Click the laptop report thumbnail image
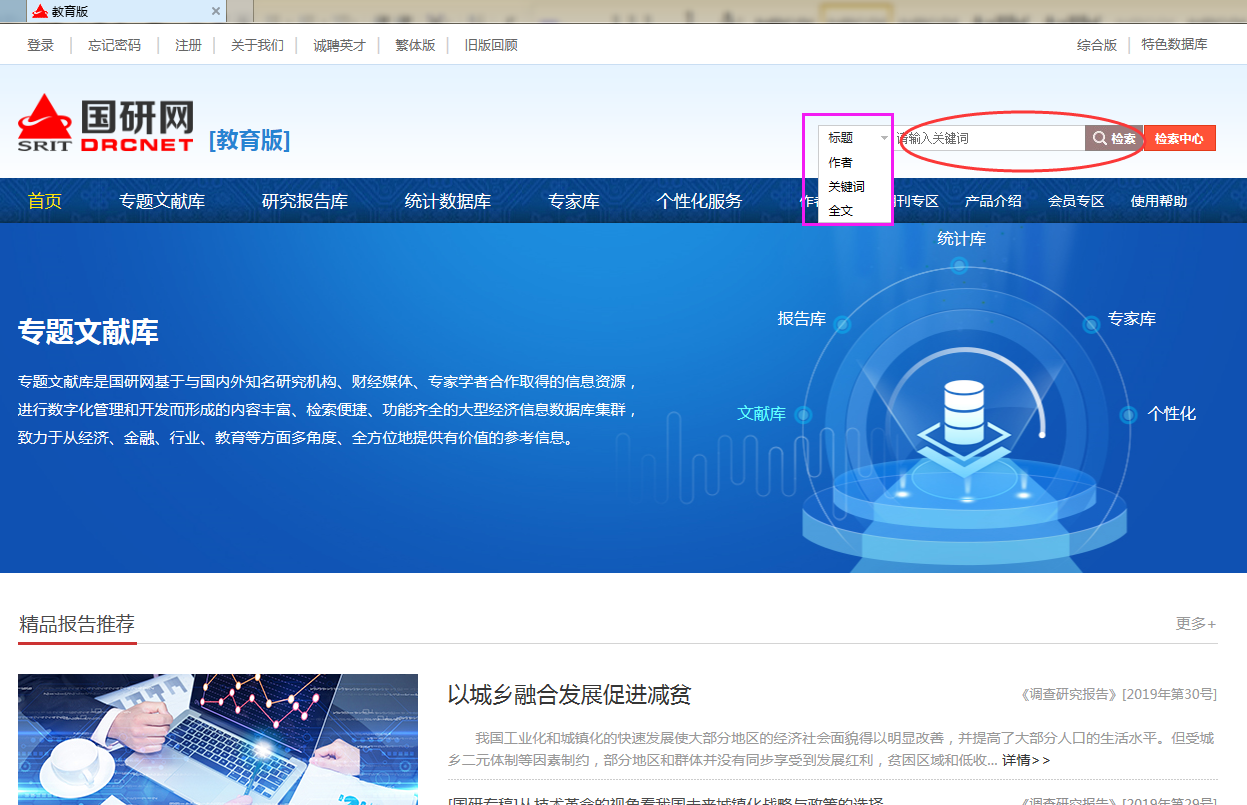Screen dimensions: 1247x805 (x=218, y=739)
